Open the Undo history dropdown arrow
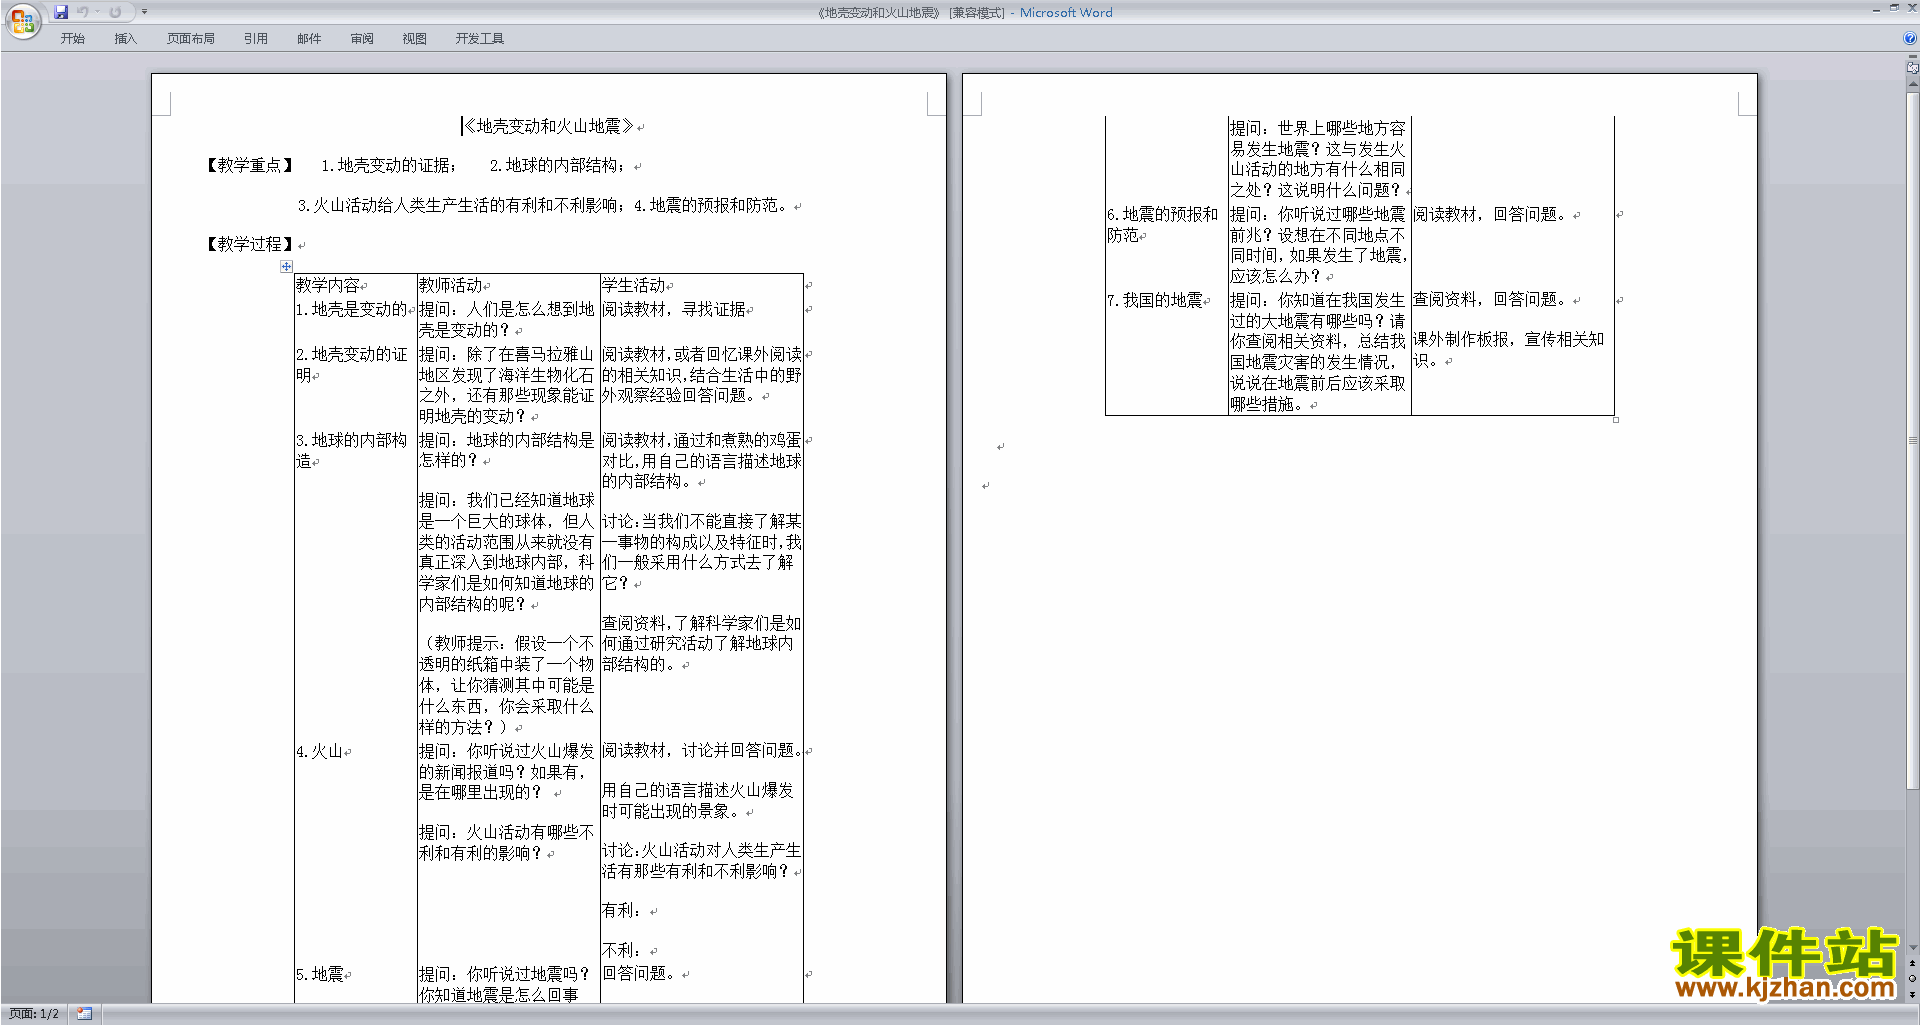Viewport: 1920px width, 1025px height. tap(97, 12)
